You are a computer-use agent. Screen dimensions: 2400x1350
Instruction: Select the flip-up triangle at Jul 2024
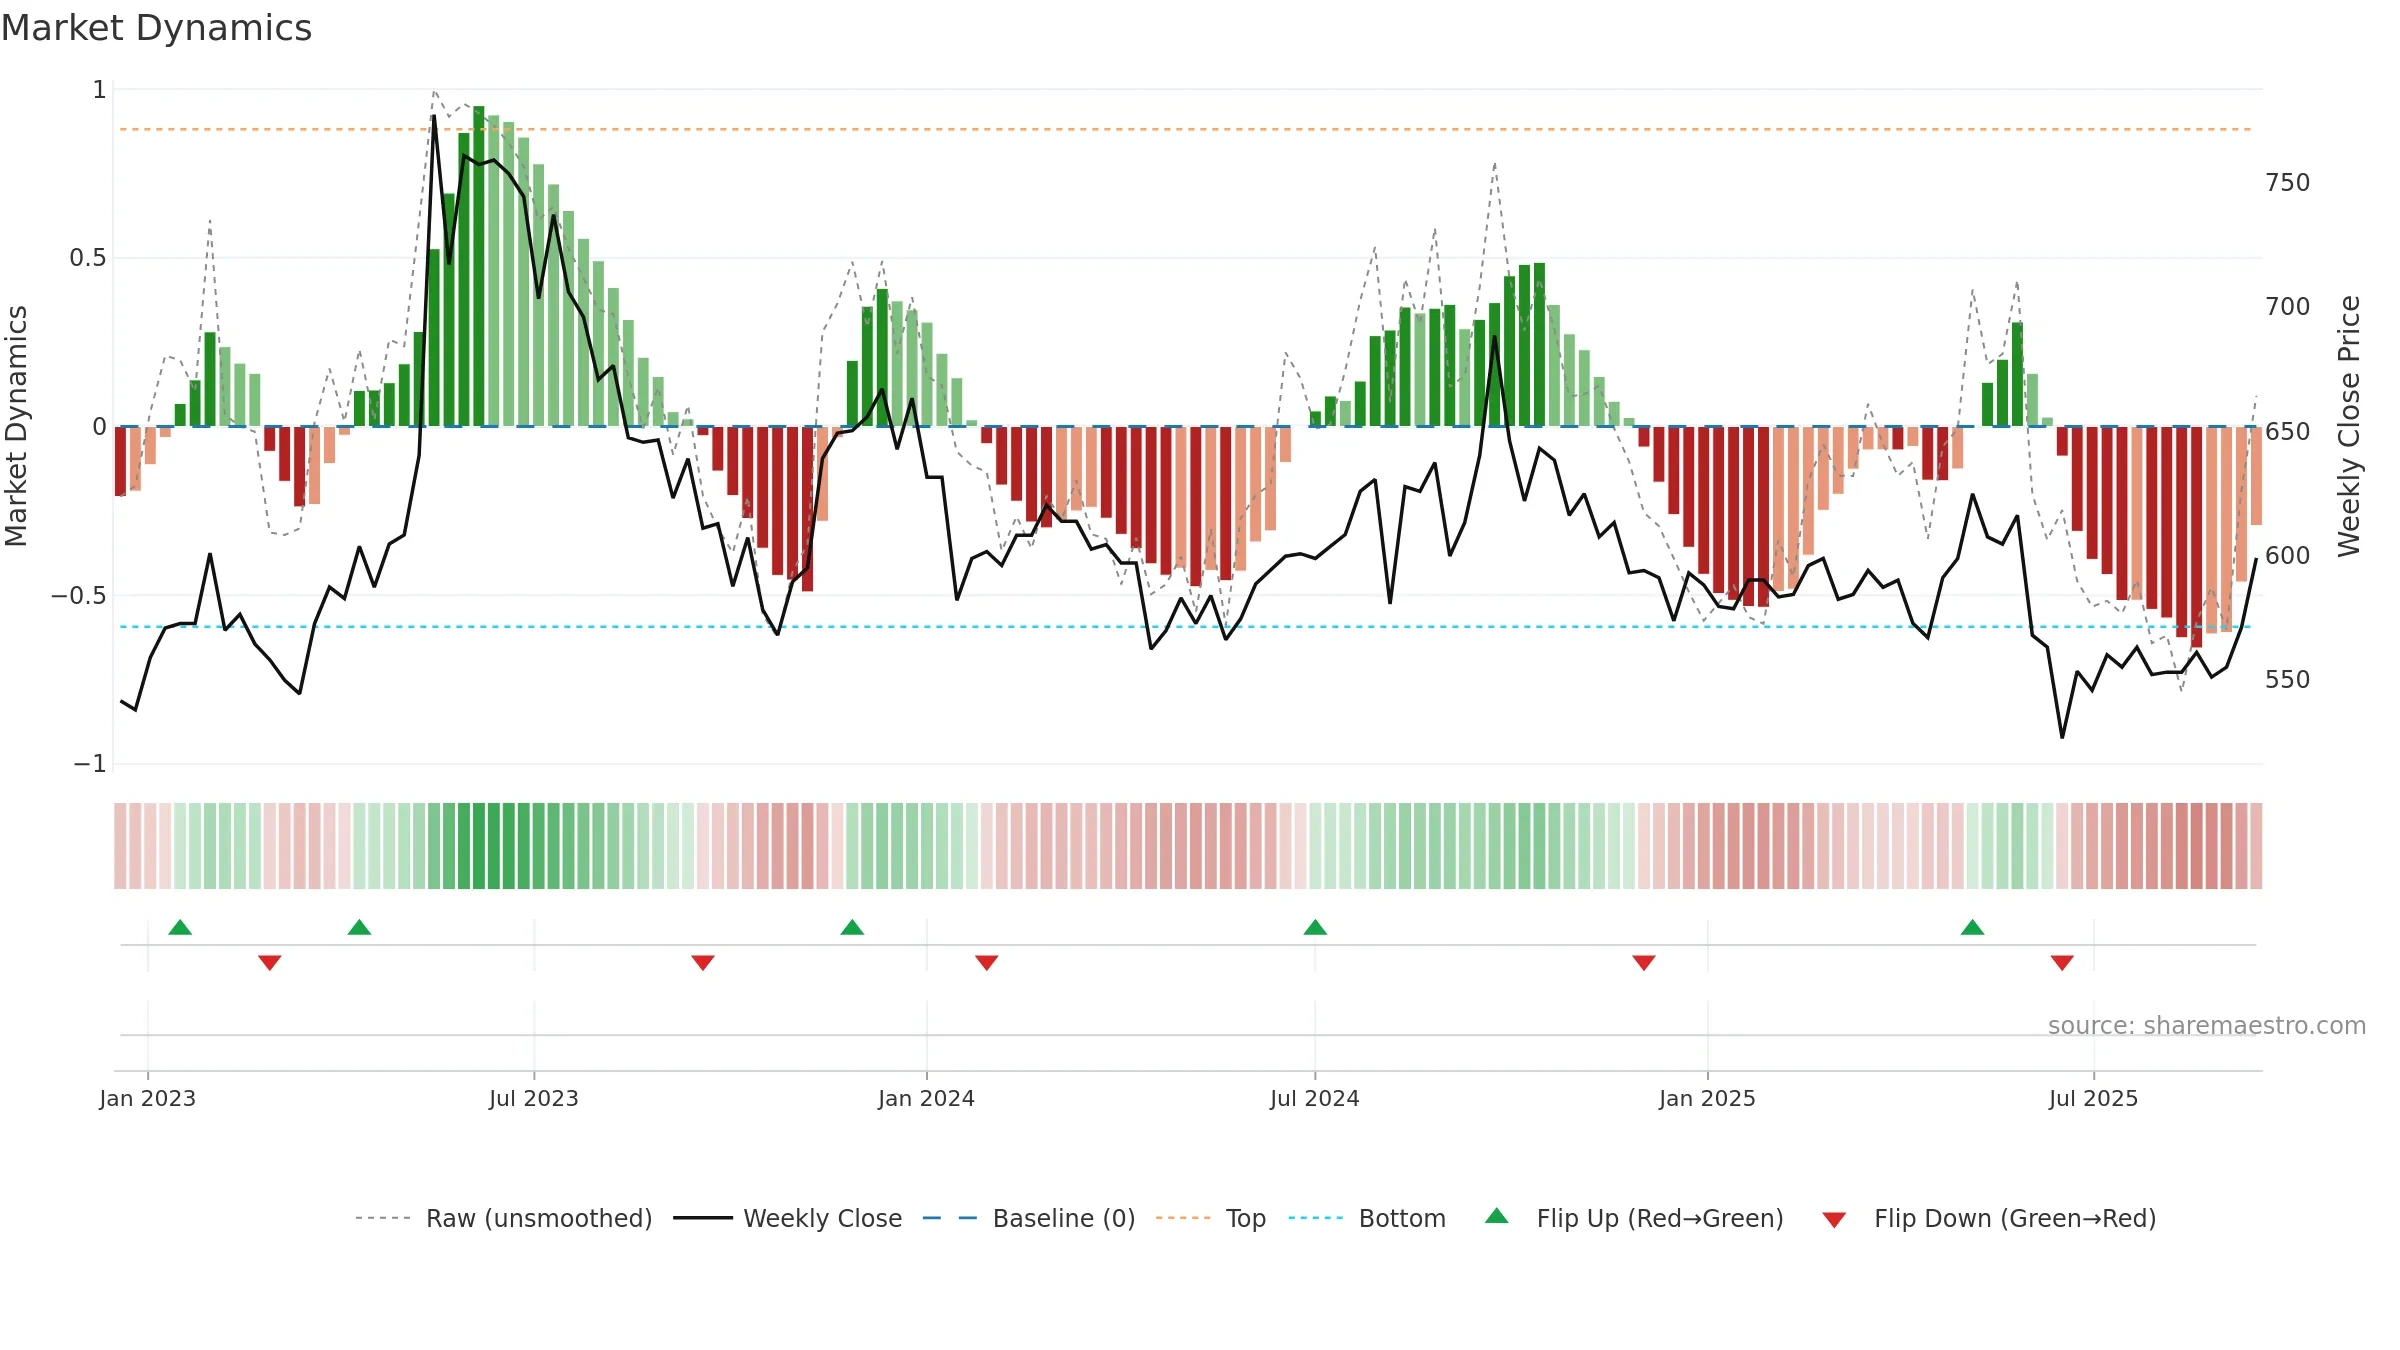coord(1315,928)
